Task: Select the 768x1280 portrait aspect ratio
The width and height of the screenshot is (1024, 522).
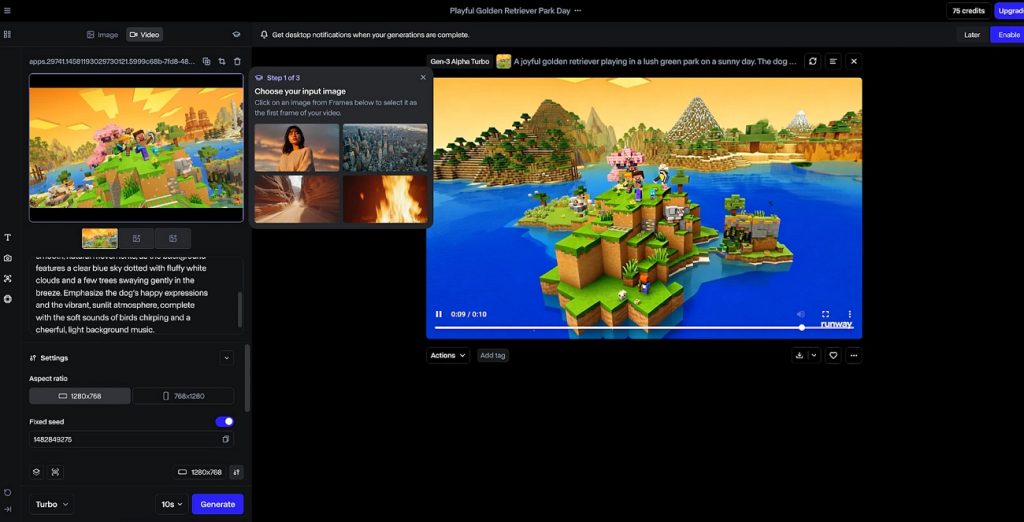Action: [x=183, y=396]
